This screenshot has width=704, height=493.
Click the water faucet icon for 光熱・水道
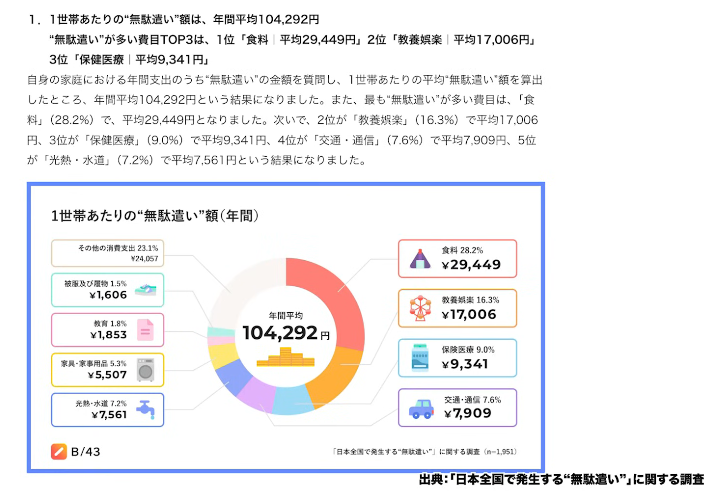(146, 408)
